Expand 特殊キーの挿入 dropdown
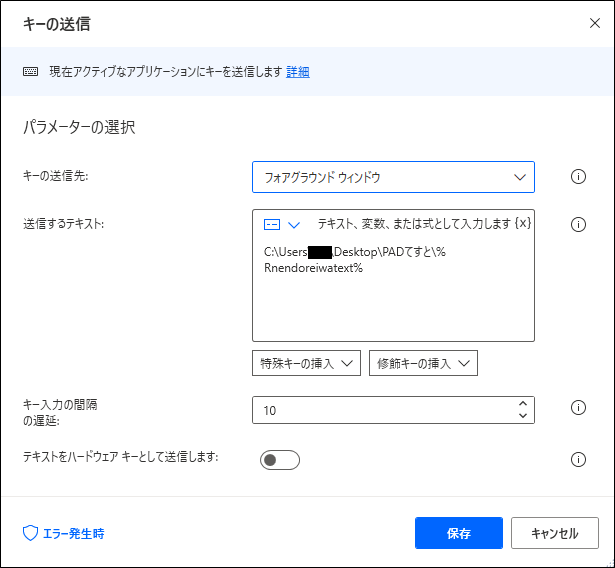The image size is (615, 568). click(x=306, y=363)
